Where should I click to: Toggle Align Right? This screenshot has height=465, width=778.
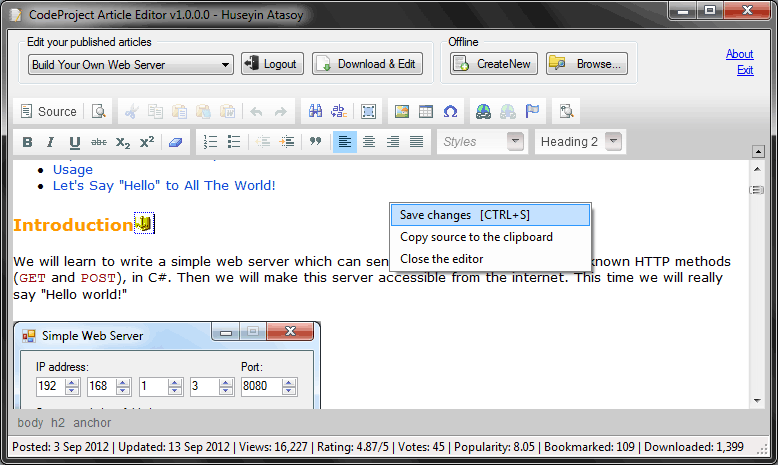tap(393, 142)
